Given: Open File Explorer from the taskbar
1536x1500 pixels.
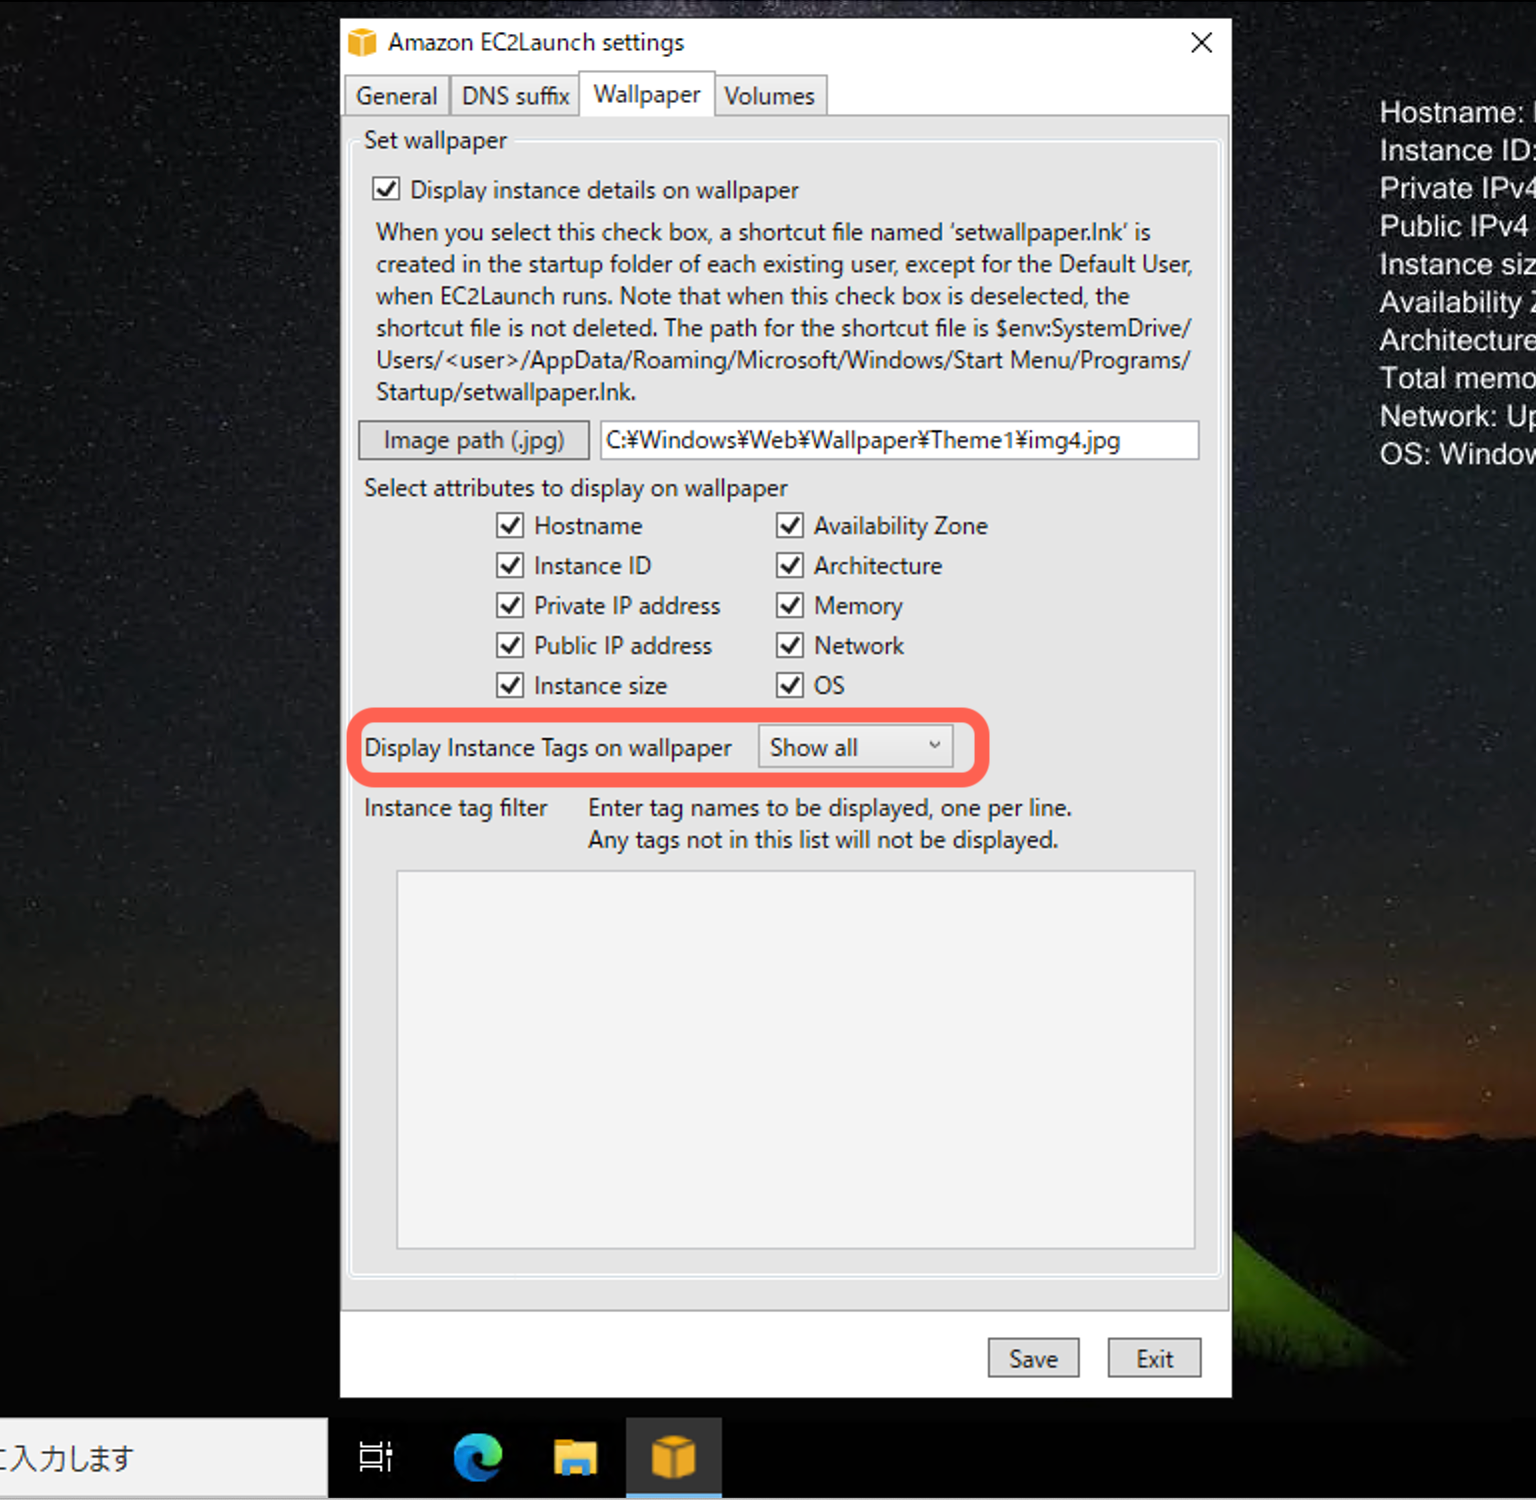Looking at the screenshot, I should click(x=575, y=1457).
